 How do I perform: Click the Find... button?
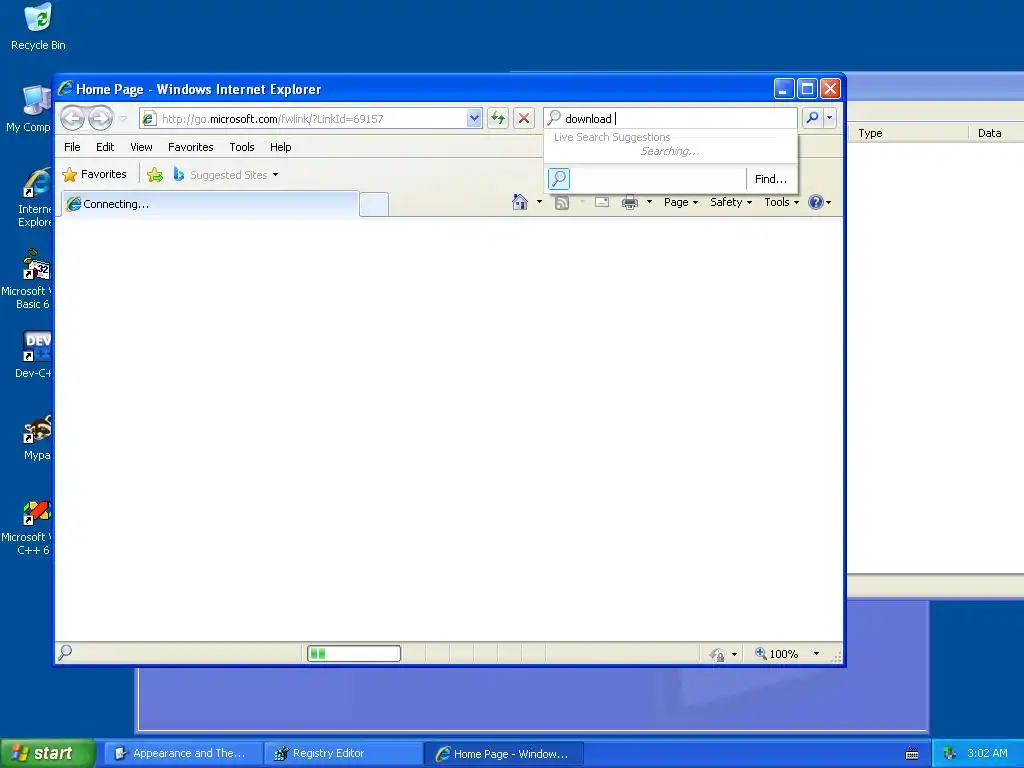771,178
